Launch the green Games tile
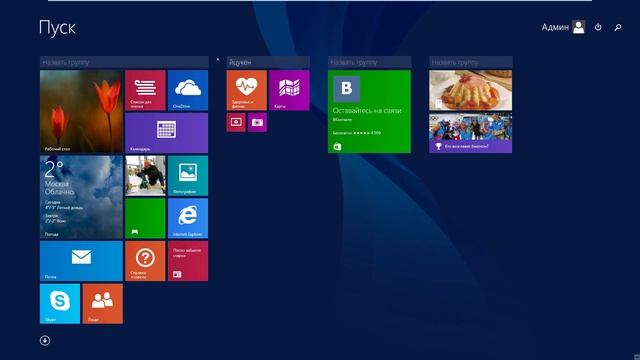 [x=145, y=218]
